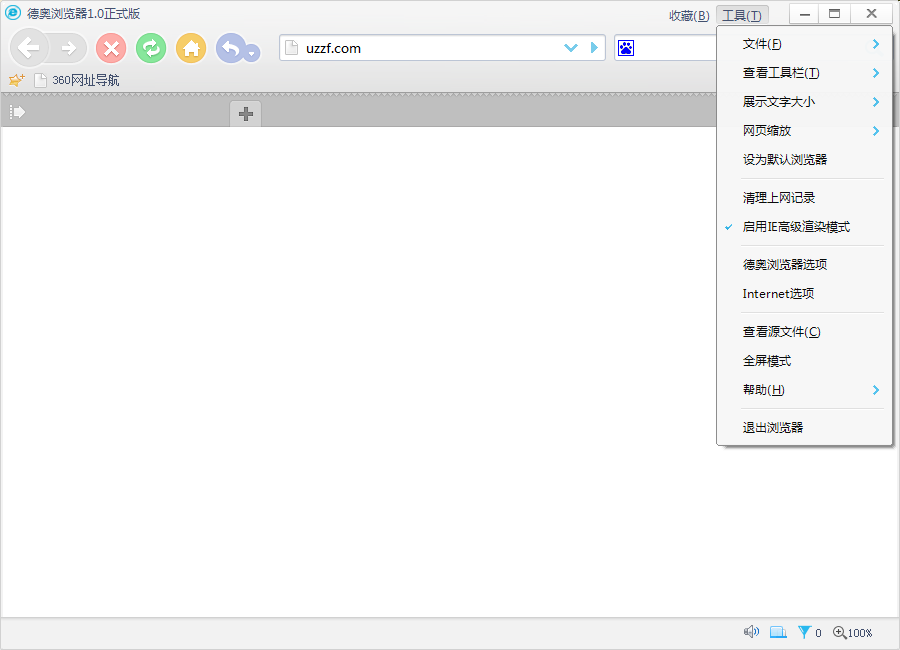Image resolution: width=900 pixels, height=650 pixels.
Task: Open the 360网址导航 bookmark
Action: pos(77,80)
